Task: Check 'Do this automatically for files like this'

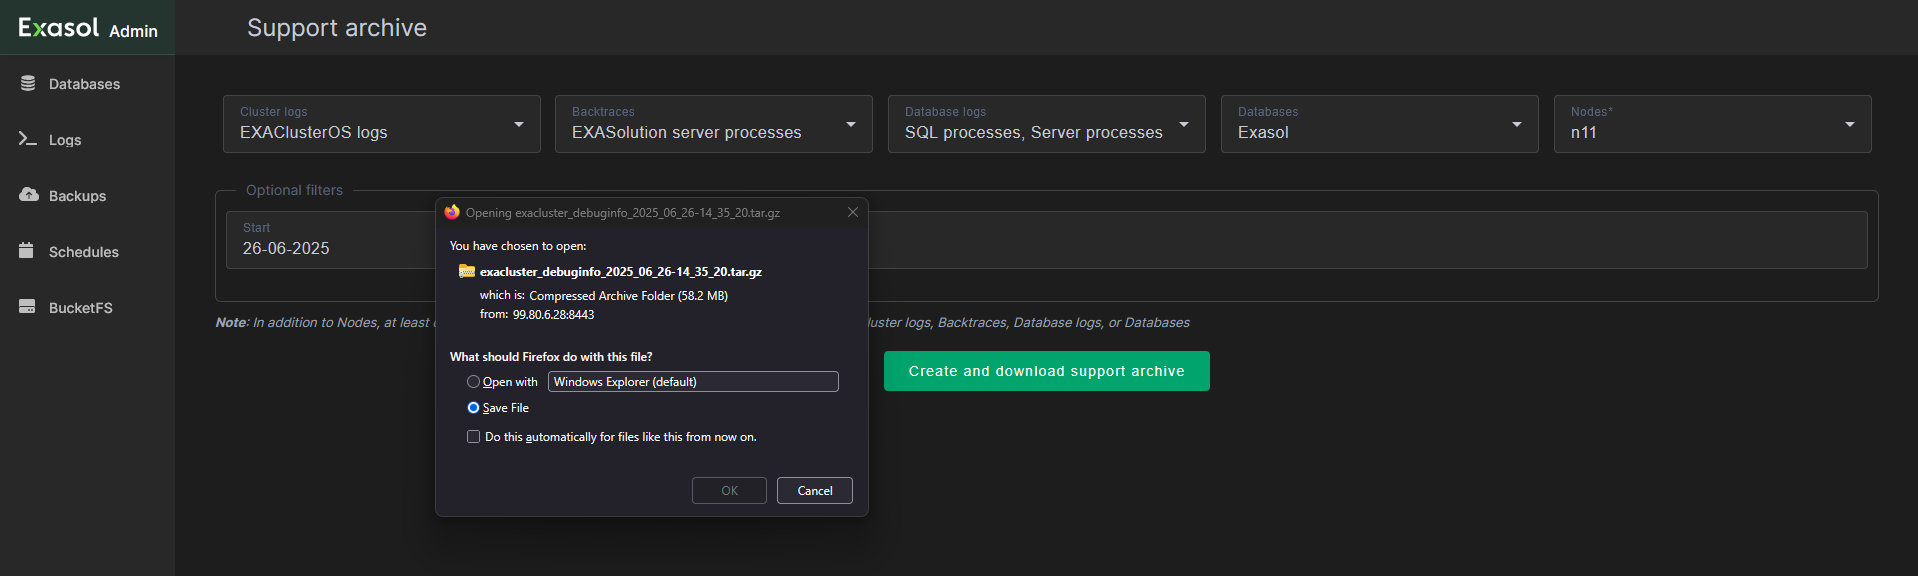Action: 473,437
